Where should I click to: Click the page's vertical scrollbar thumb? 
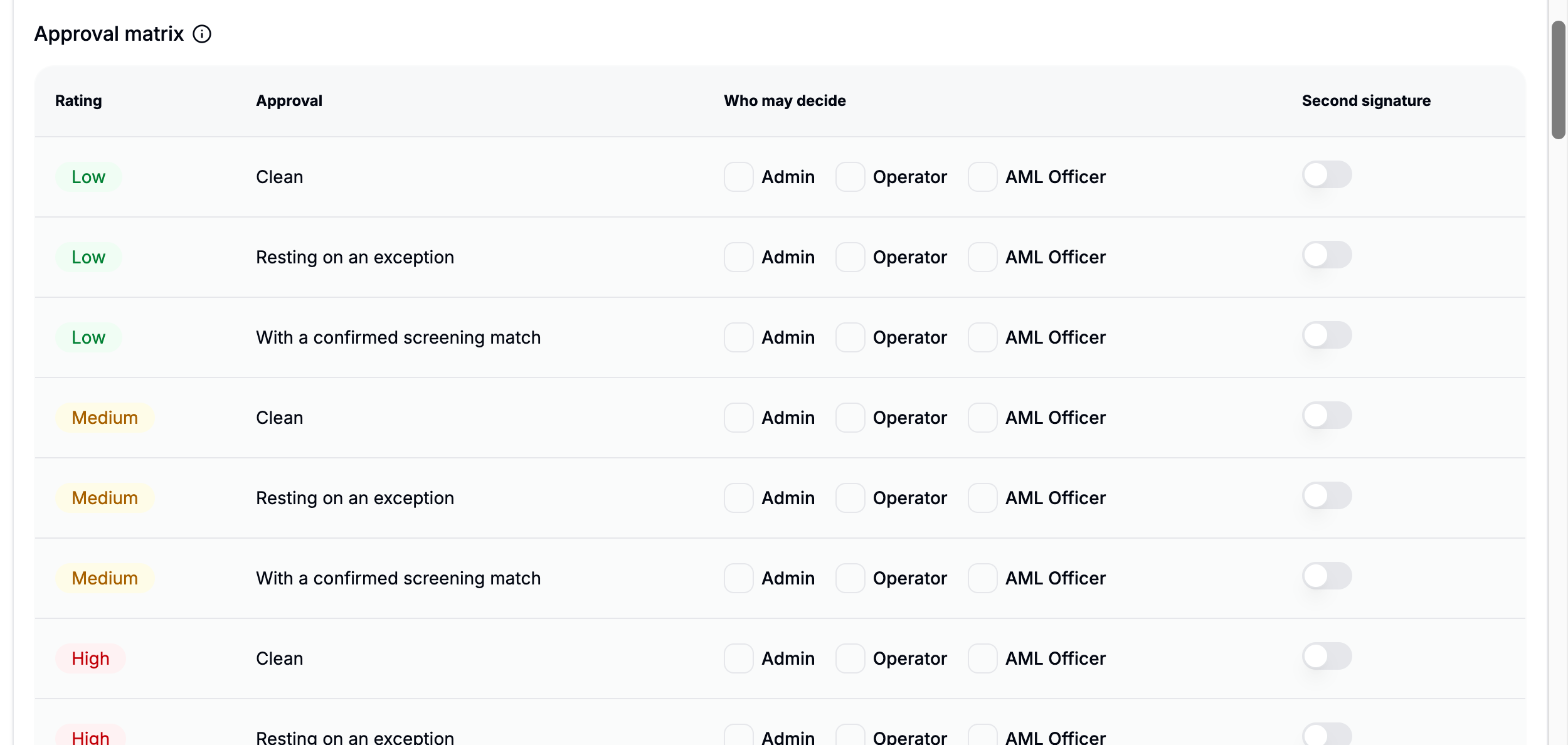(1558, 78)
